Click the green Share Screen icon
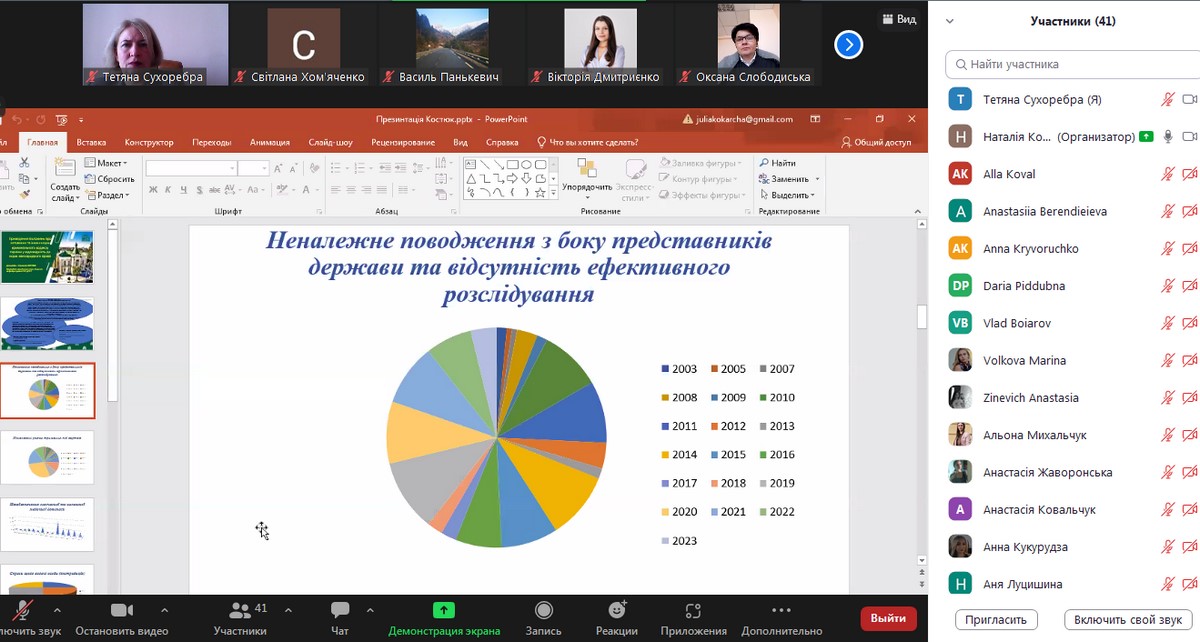 (x=444, y=611)
